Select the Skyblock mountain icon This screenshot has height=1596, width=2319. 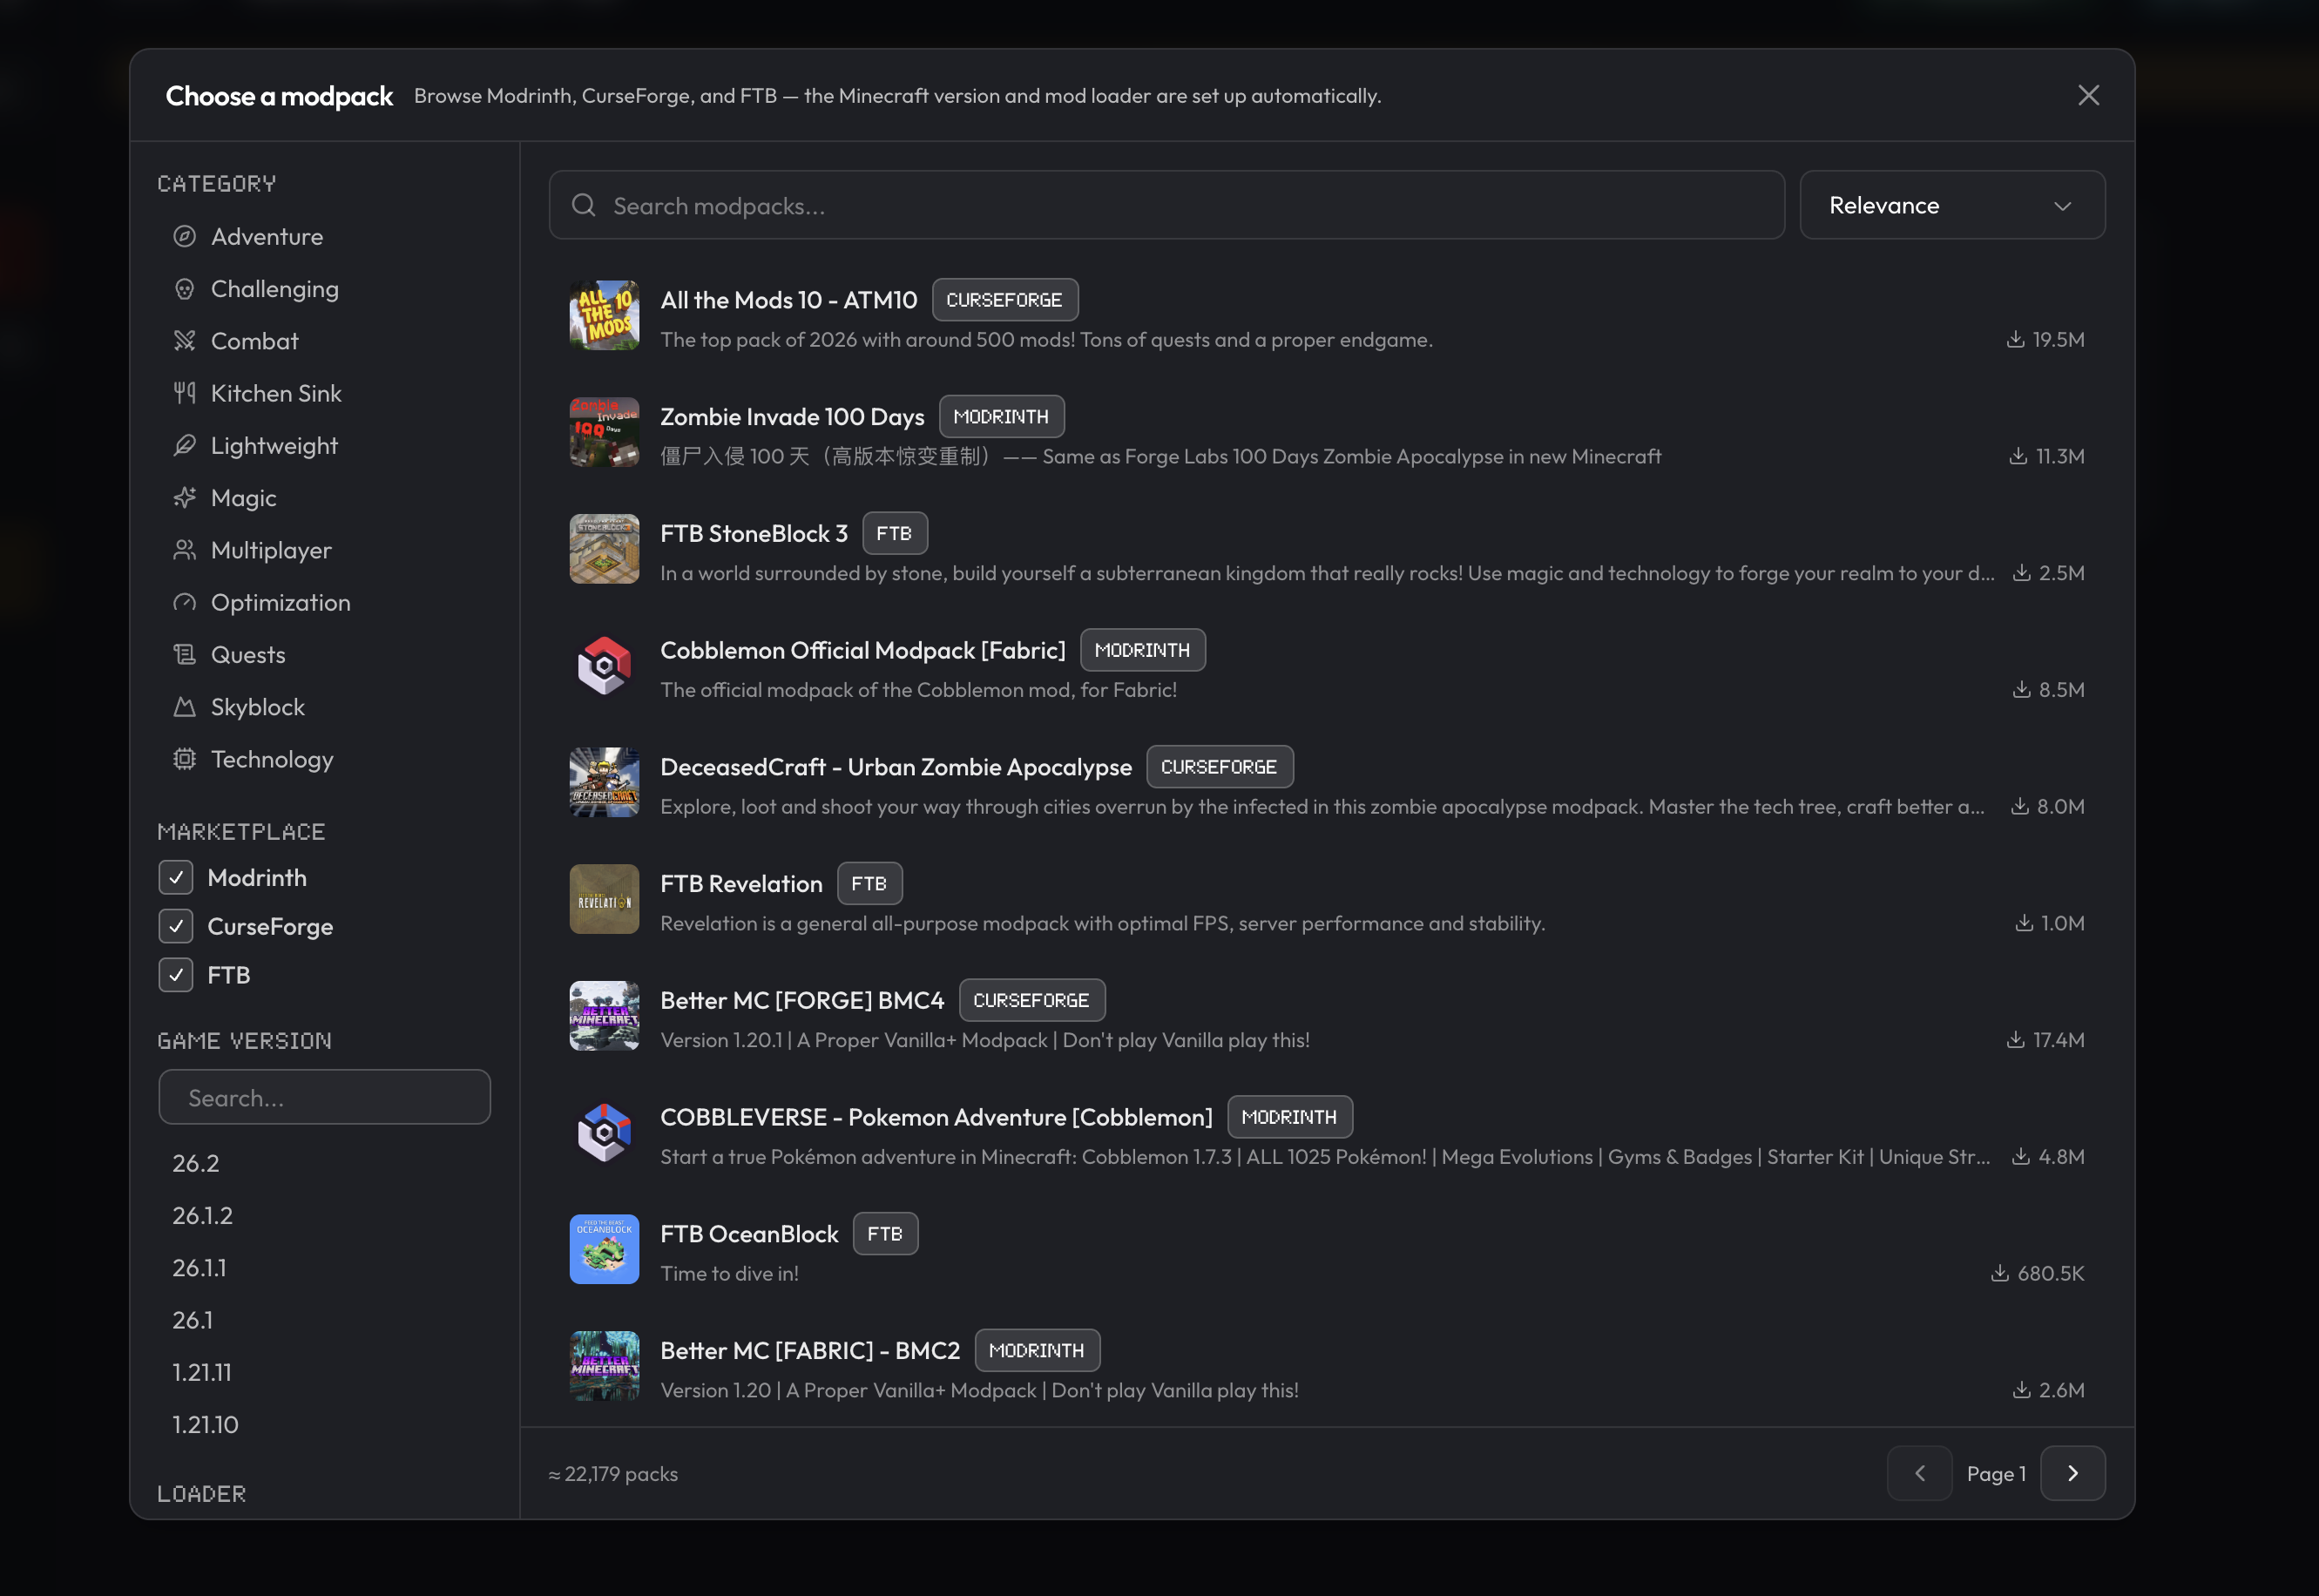(184, 707)
